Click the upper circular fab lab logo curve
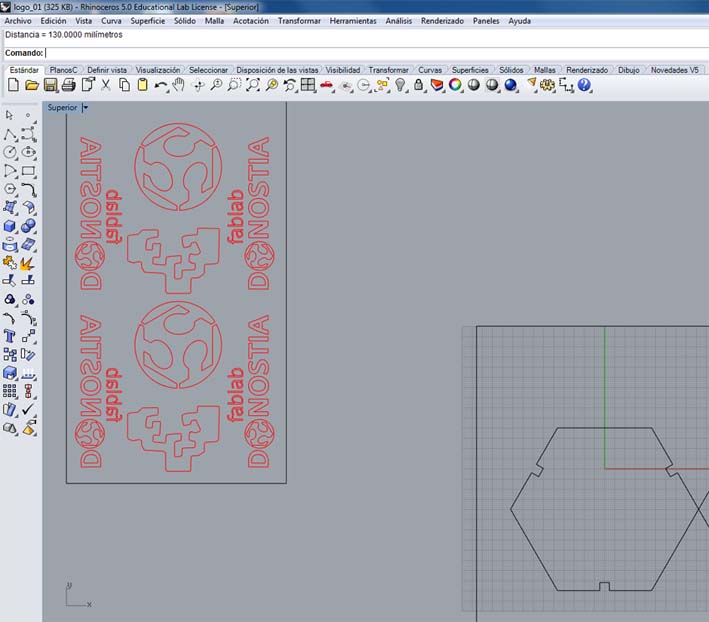The image size is (709, 622). point(178,166)
